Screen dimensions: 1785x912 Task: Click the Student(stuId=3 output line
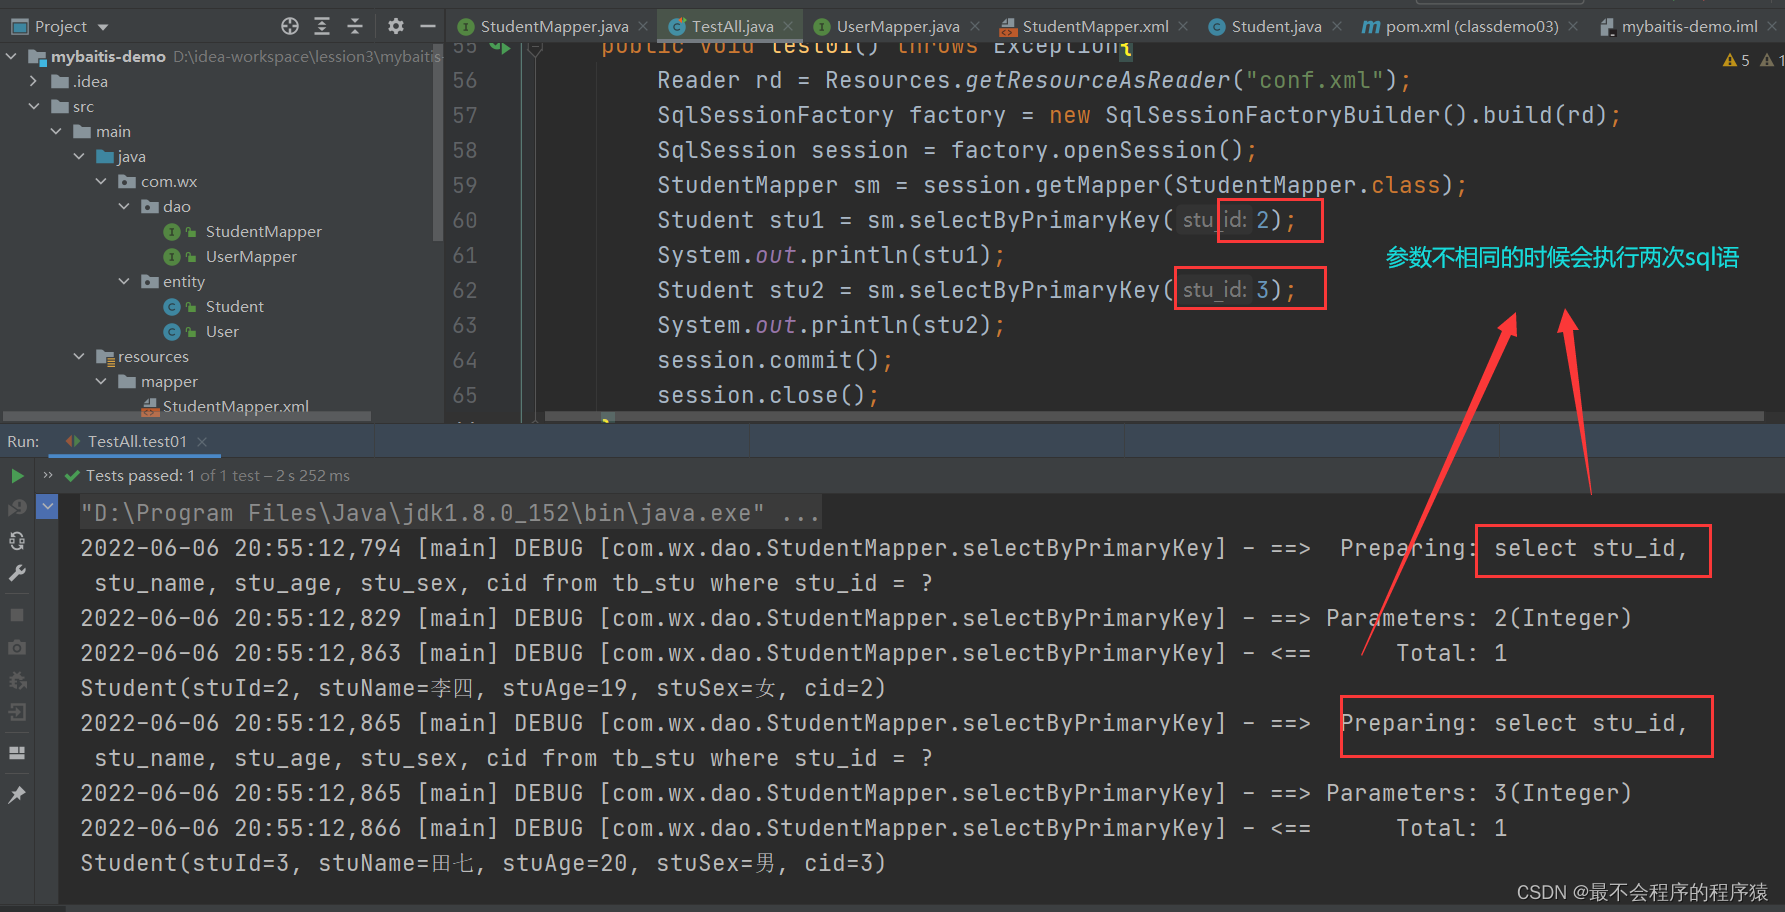[x=483, y=863]
